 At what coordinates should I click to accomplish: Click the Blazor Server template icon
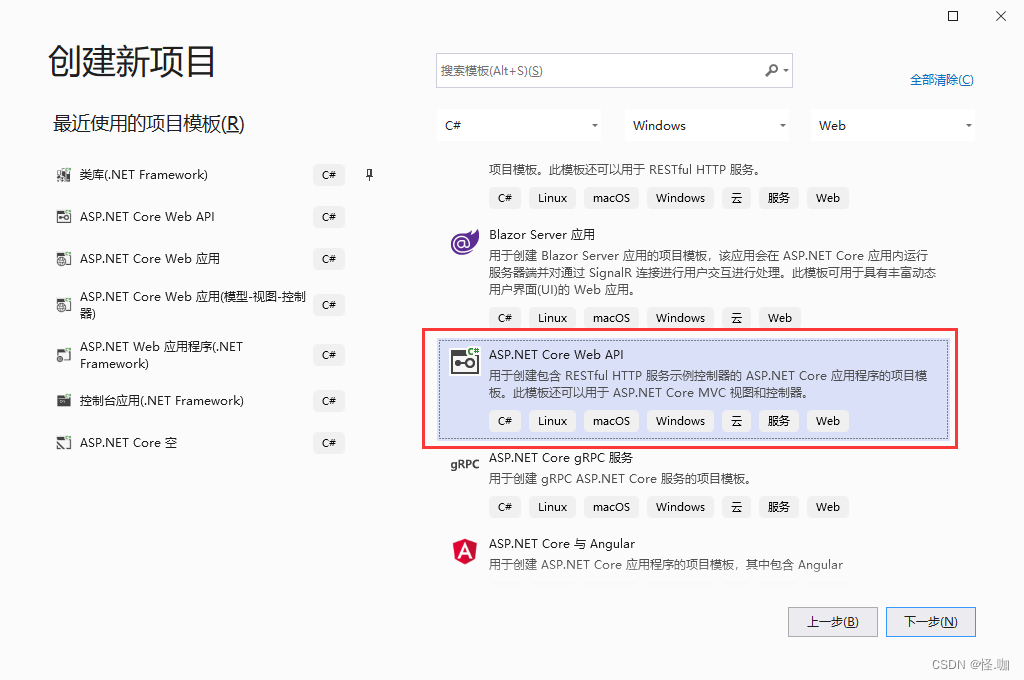coord(464,242)
